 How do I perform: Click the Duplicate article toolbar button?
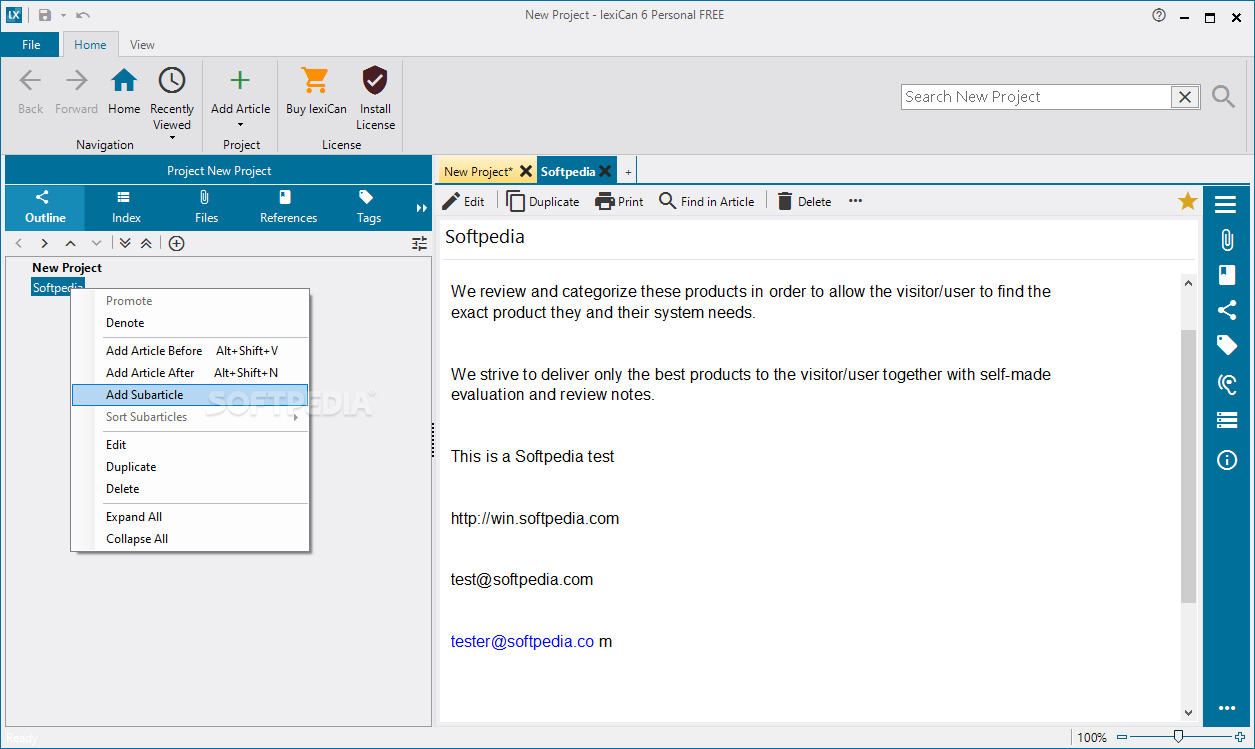543,201
